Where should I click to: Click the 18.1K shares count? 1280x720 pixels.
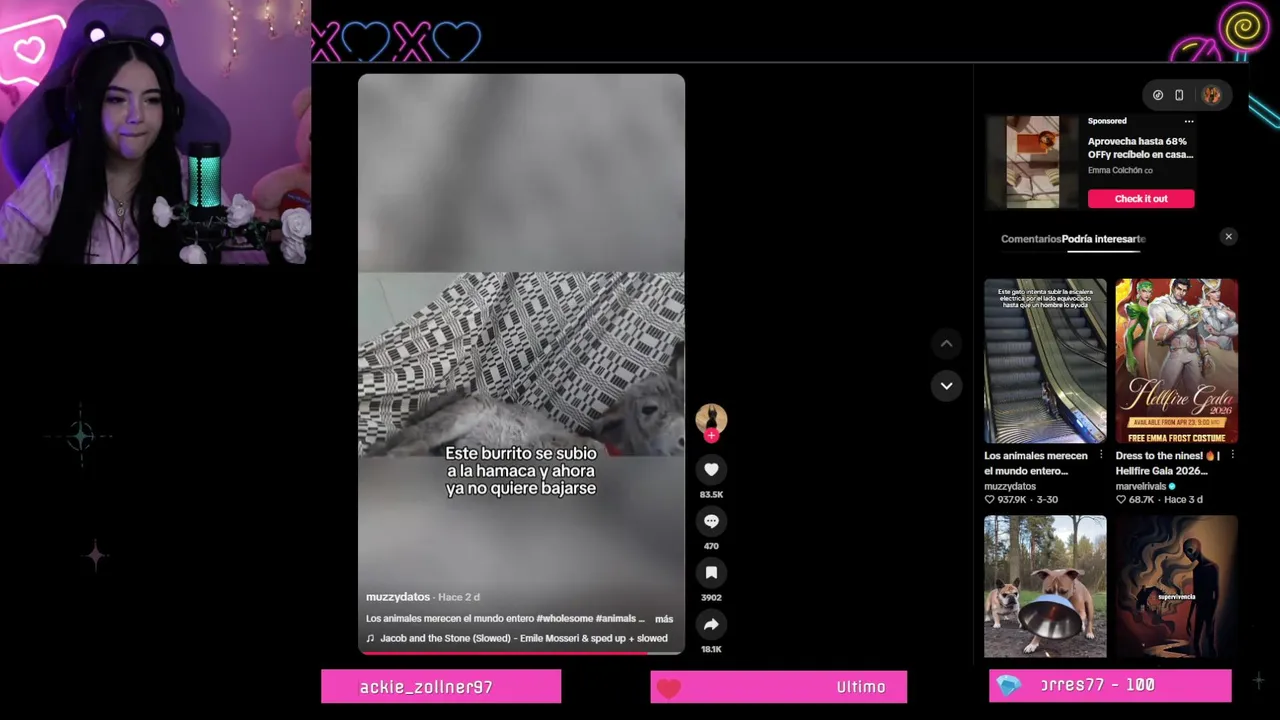pos(711,649)
